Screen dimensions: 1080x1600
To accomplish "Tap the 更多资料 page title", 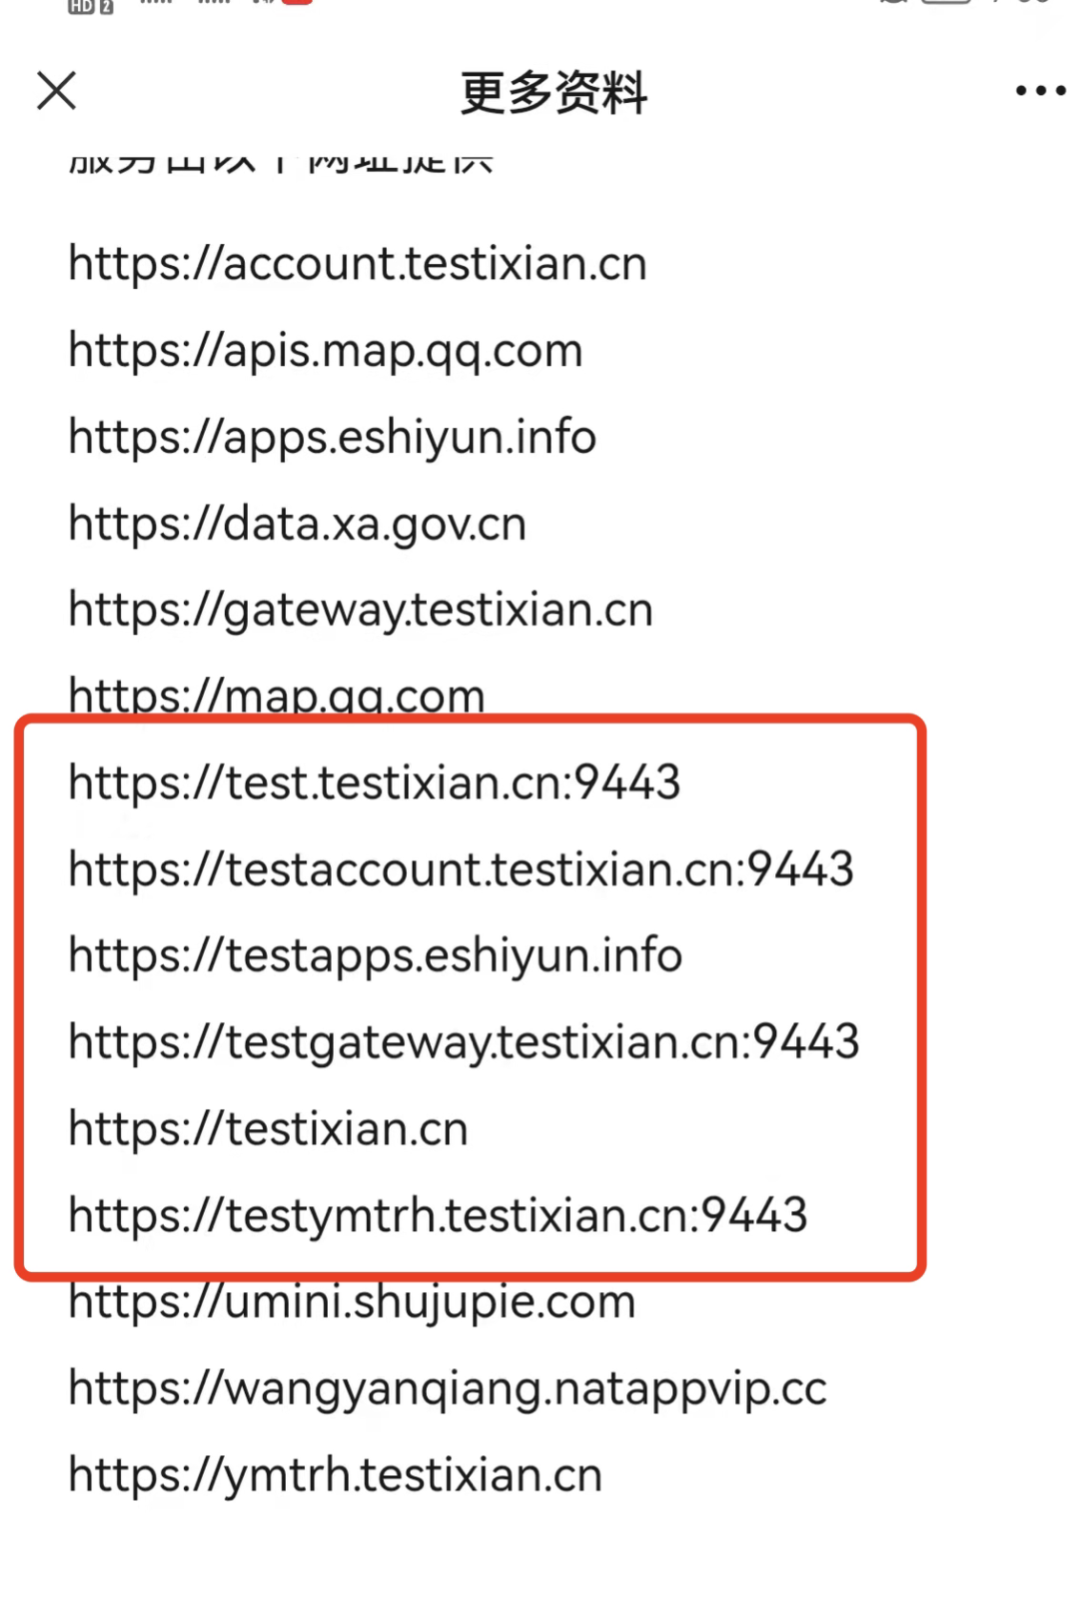I will (x=553, y=92).
